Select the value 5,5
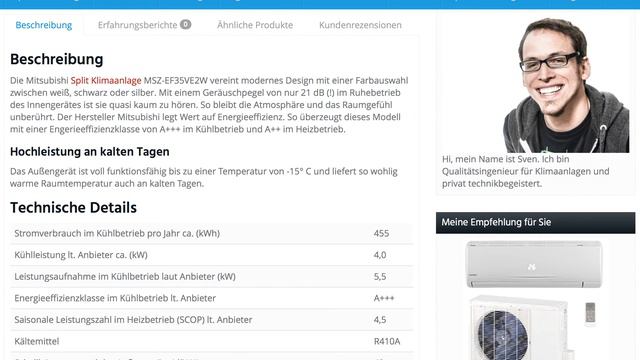This screenshot has height=360, width=640. pyautogui.click(x=380, y=277)
